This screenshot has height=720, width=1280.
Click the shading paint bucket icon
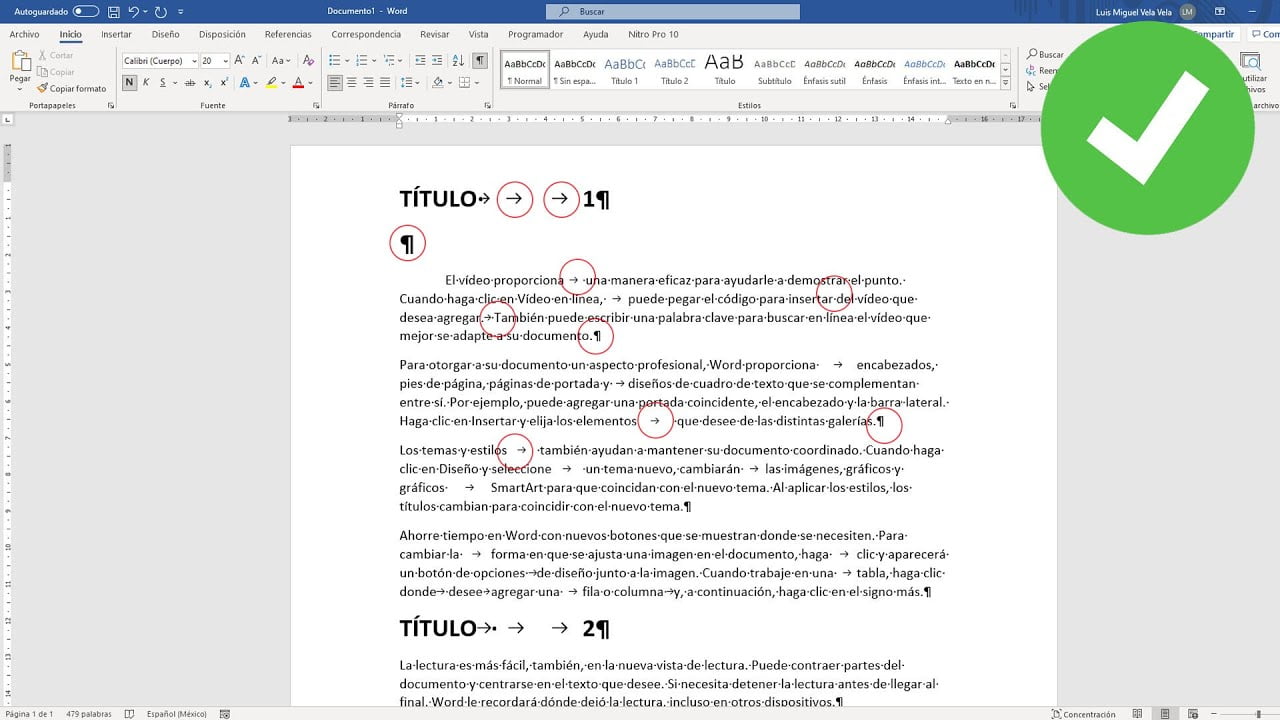click(437, 82)
